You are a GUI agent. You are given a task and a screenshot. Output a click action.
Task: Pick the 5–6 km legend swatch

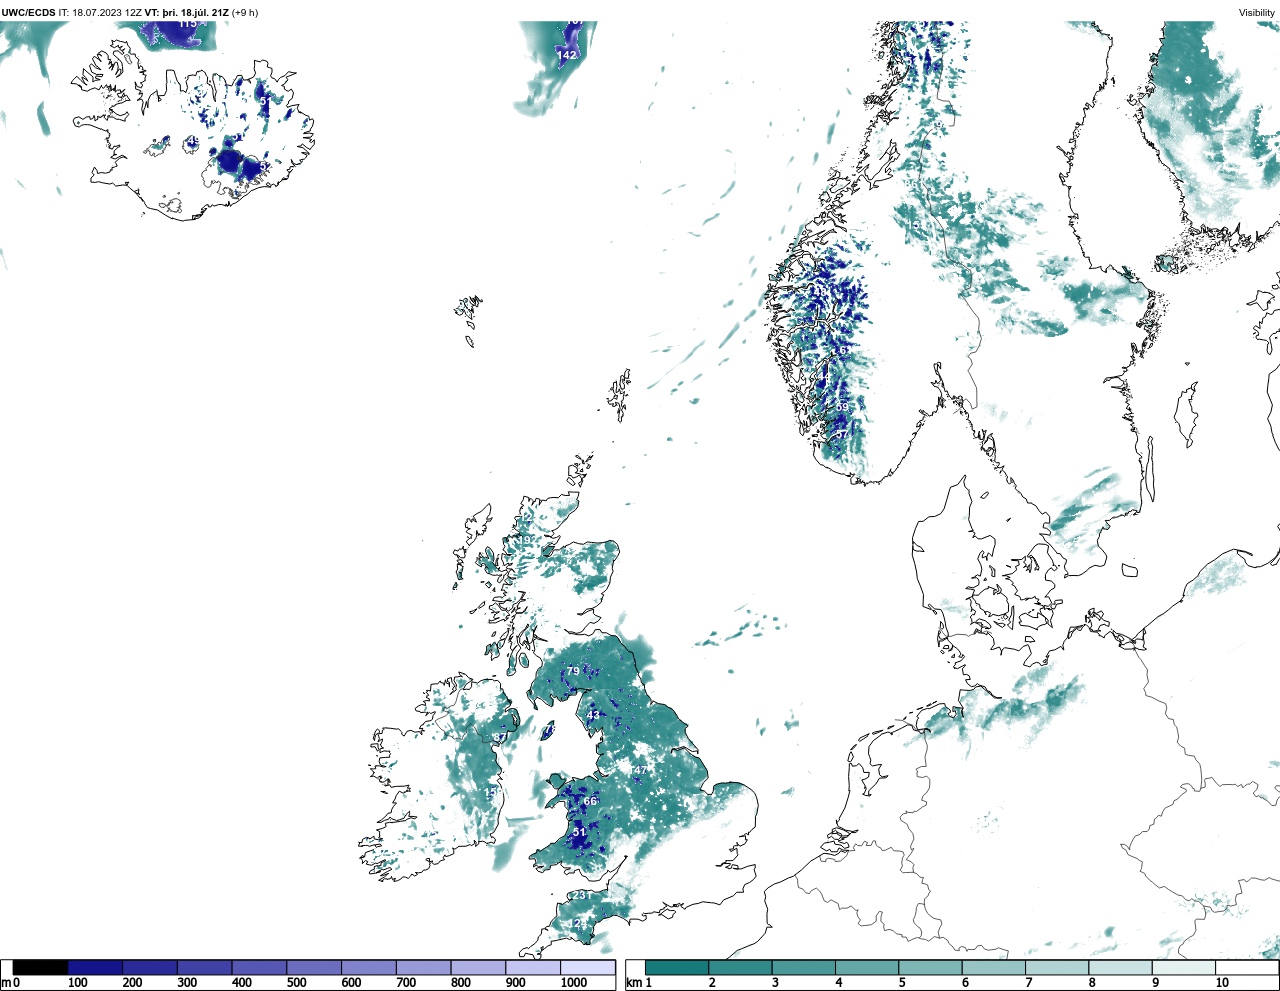coord(930,967)
